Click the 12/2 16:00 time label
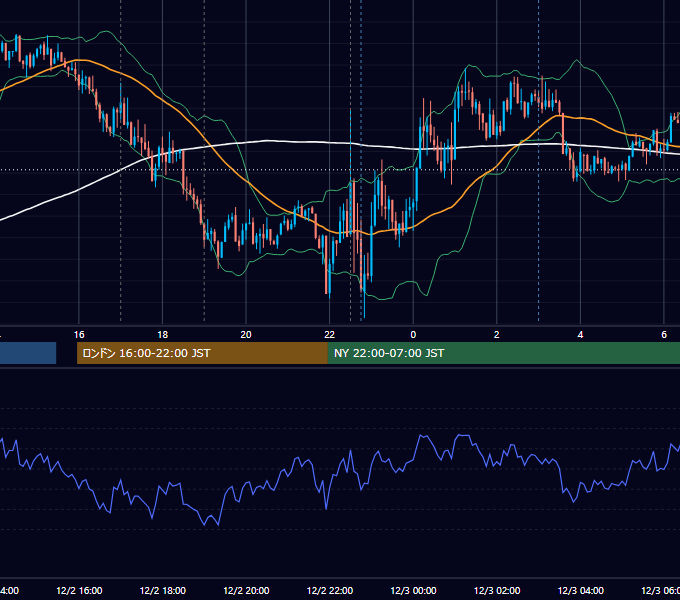The width and height of the screenshot is (680, 600). coord(79,590)
